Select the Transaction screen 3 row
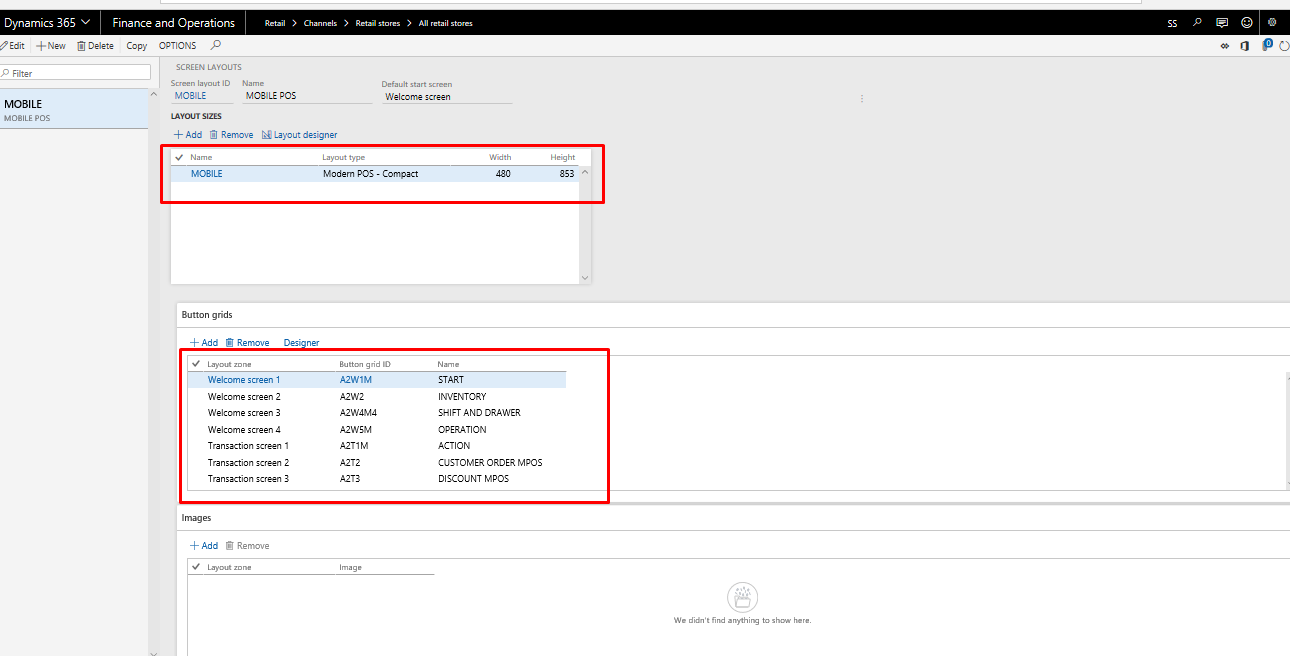Viewport: 1290px width, 656px height. pyautogui.click(x=377, y=479)
